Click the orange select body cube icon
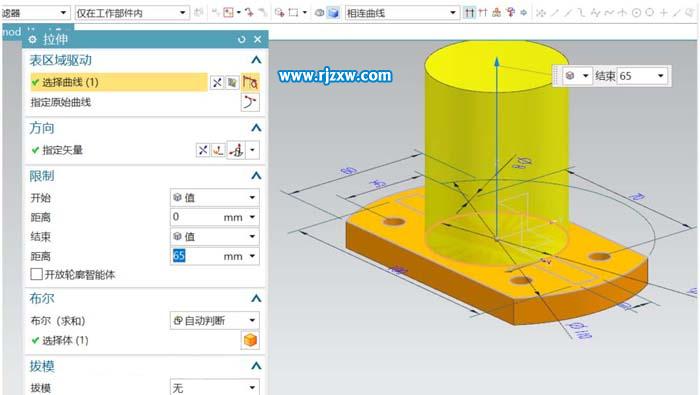The image size is (700, 395). click(250, 340)
